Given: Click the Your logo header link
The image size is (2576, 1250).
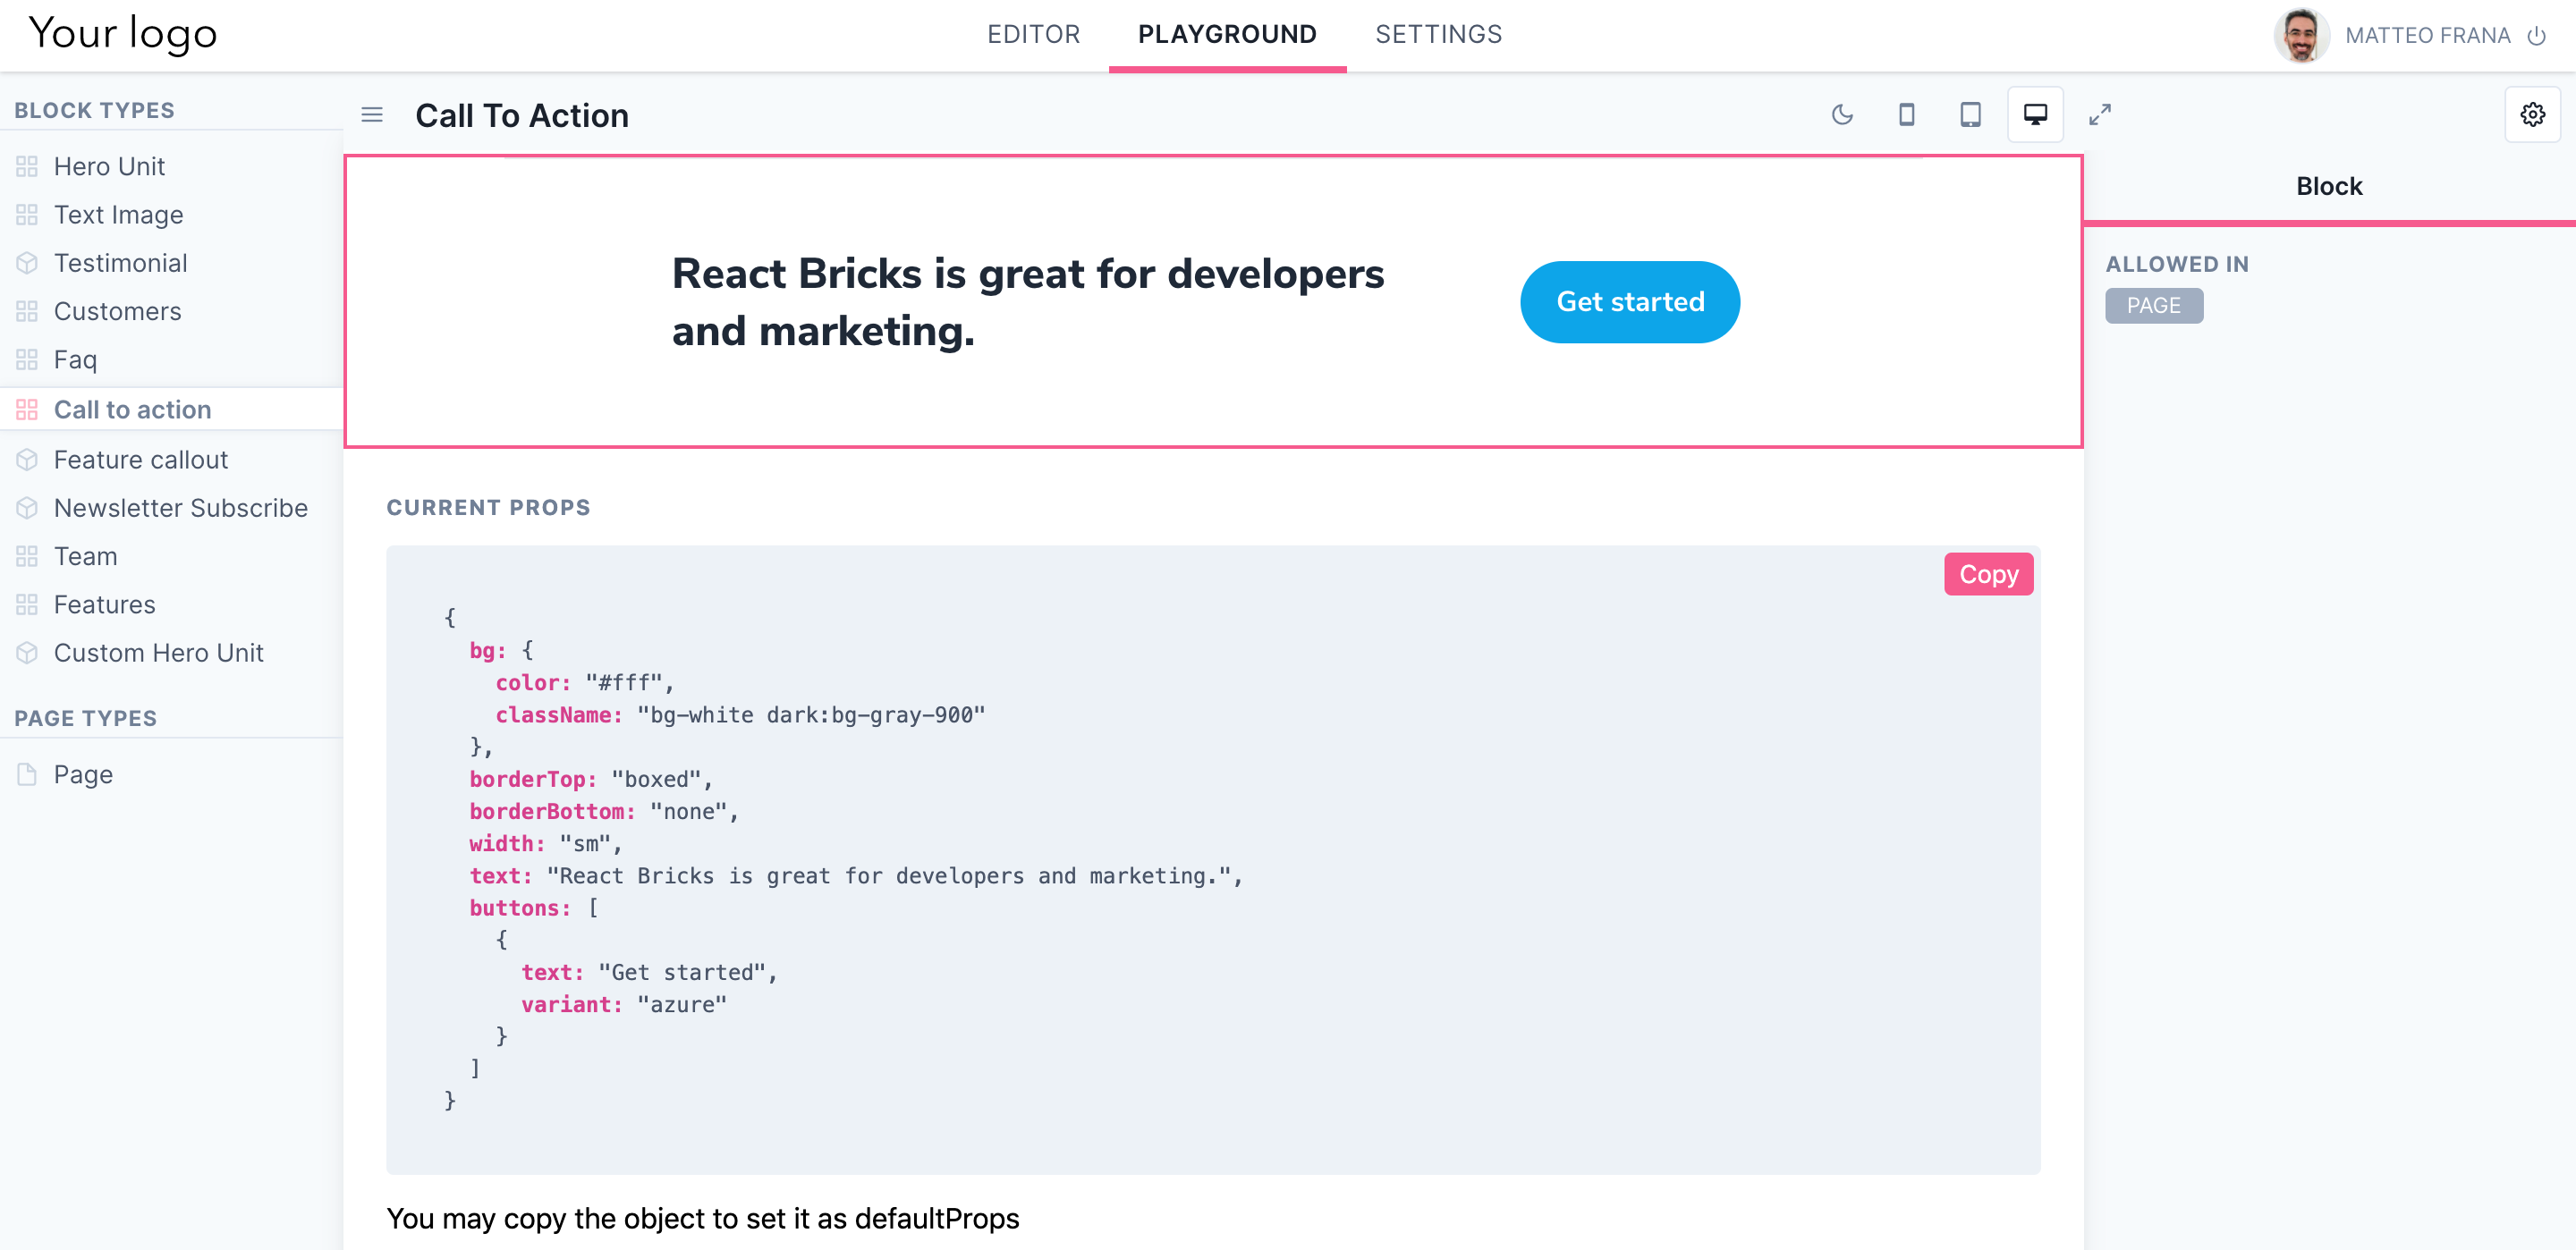Looking at the screenshot, I should click(122, 34).
